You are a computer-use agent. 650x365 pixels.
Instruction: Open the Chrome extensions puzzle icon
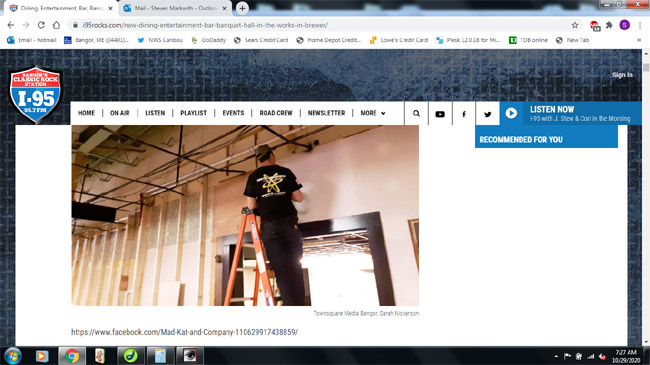[609, 25]
